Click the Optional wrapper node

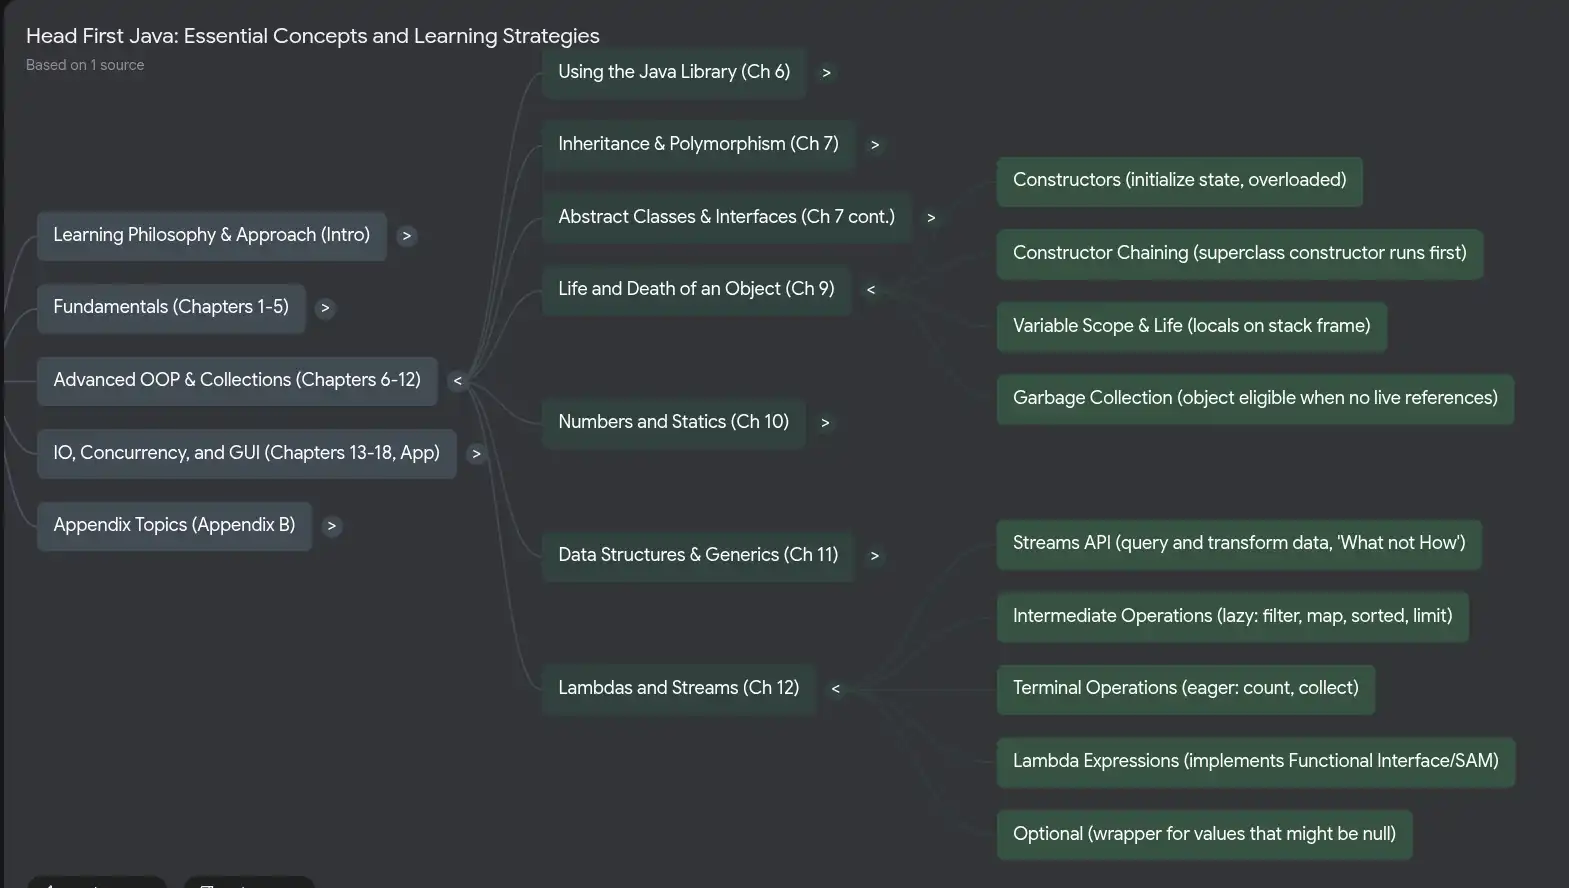(1204, 834)
